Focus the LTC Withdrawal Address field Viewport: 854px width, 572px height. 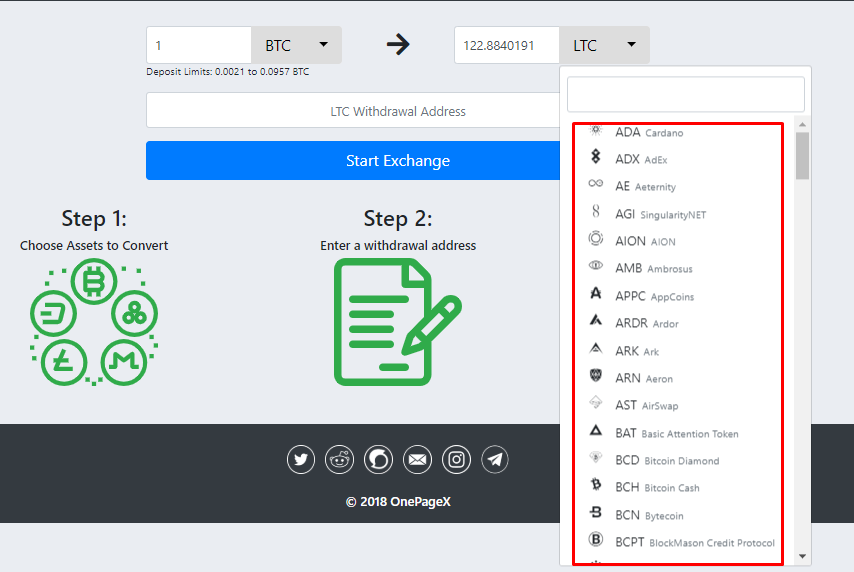(x=353, y=111)
